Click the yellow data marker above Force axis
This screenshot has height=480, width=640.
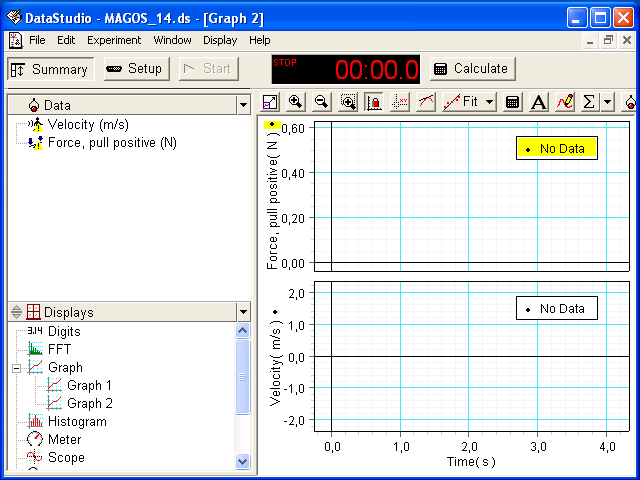point(272,124)
